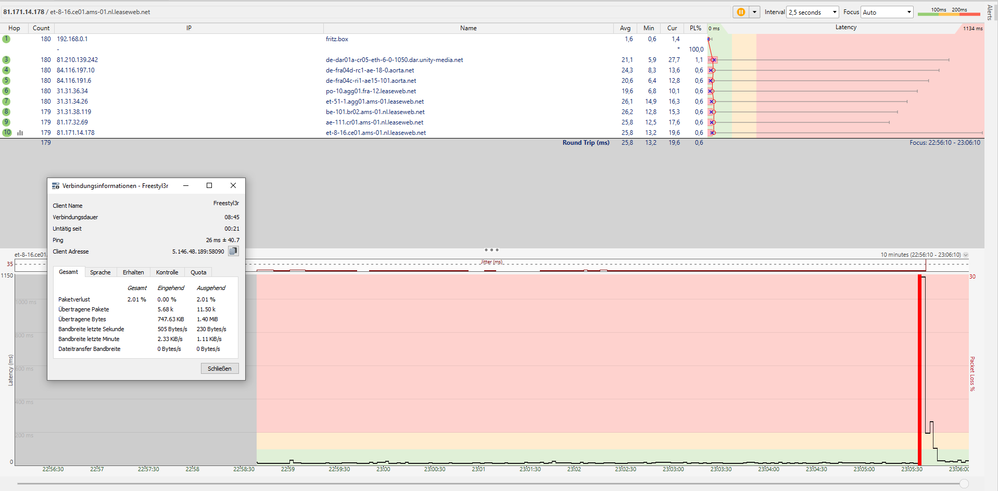Click hostname ae-111.cr01.ams-01.nl.leaseweb.net
Image resolution: width=998 pixels, height=491 pixels.
coord(375,122)
